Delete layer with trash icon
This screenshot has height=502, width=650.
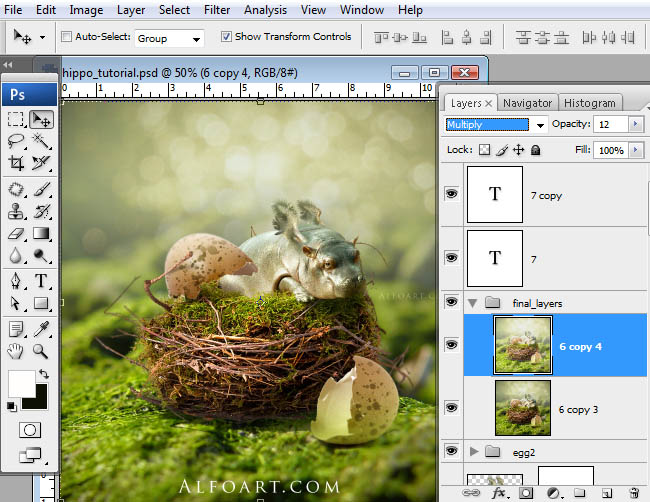[634, 493]
